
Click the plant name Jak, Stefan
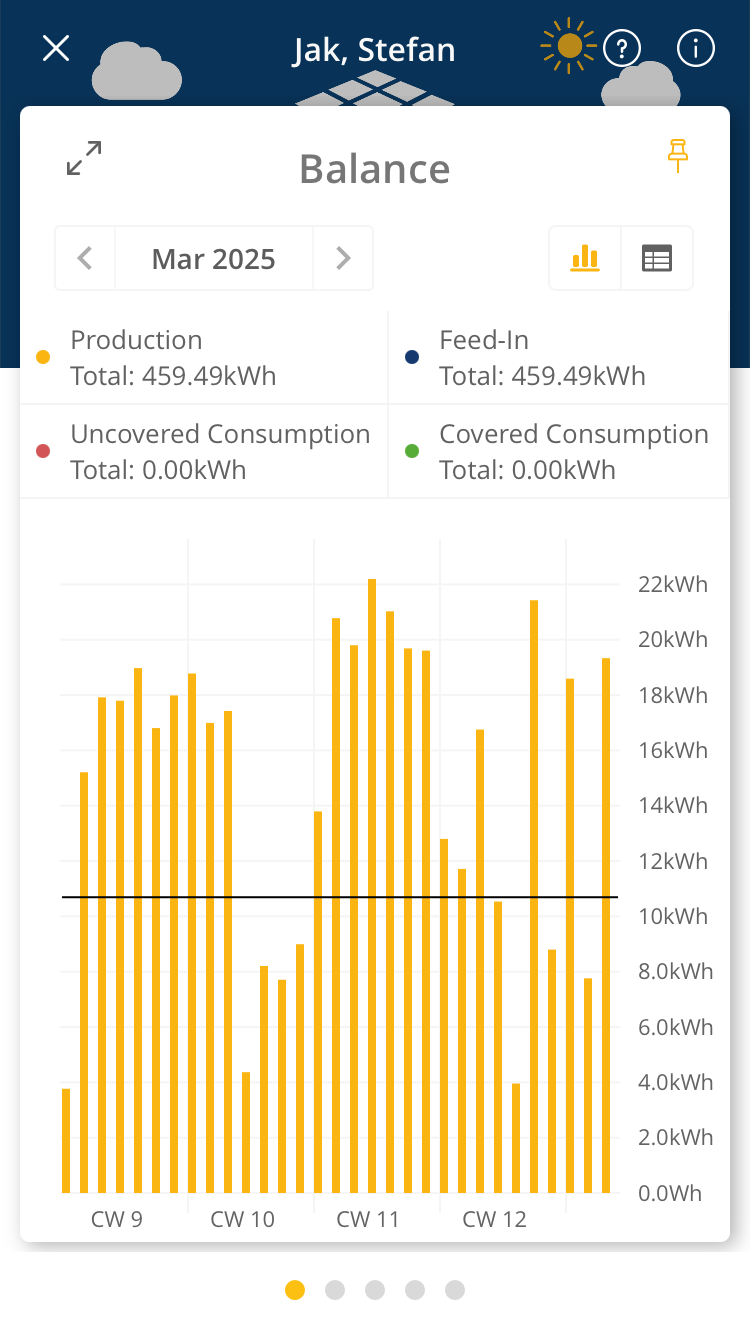pos(374,49)
